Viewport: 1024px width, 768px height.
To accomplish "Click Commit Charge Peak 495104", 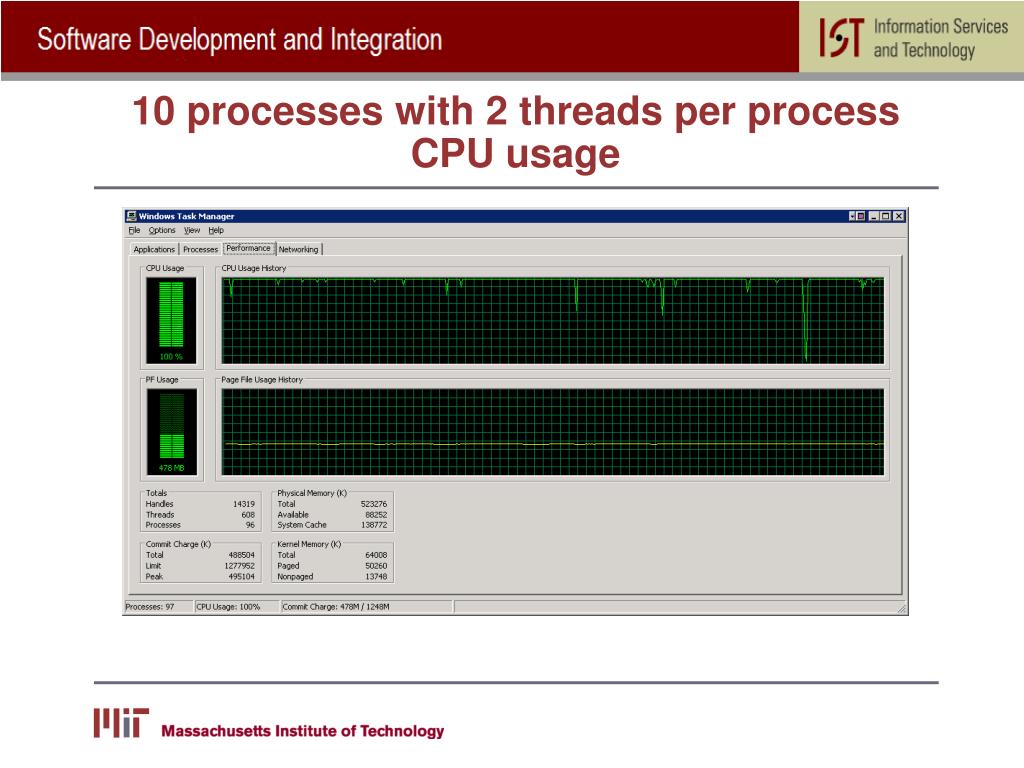I will coord(241,577).
